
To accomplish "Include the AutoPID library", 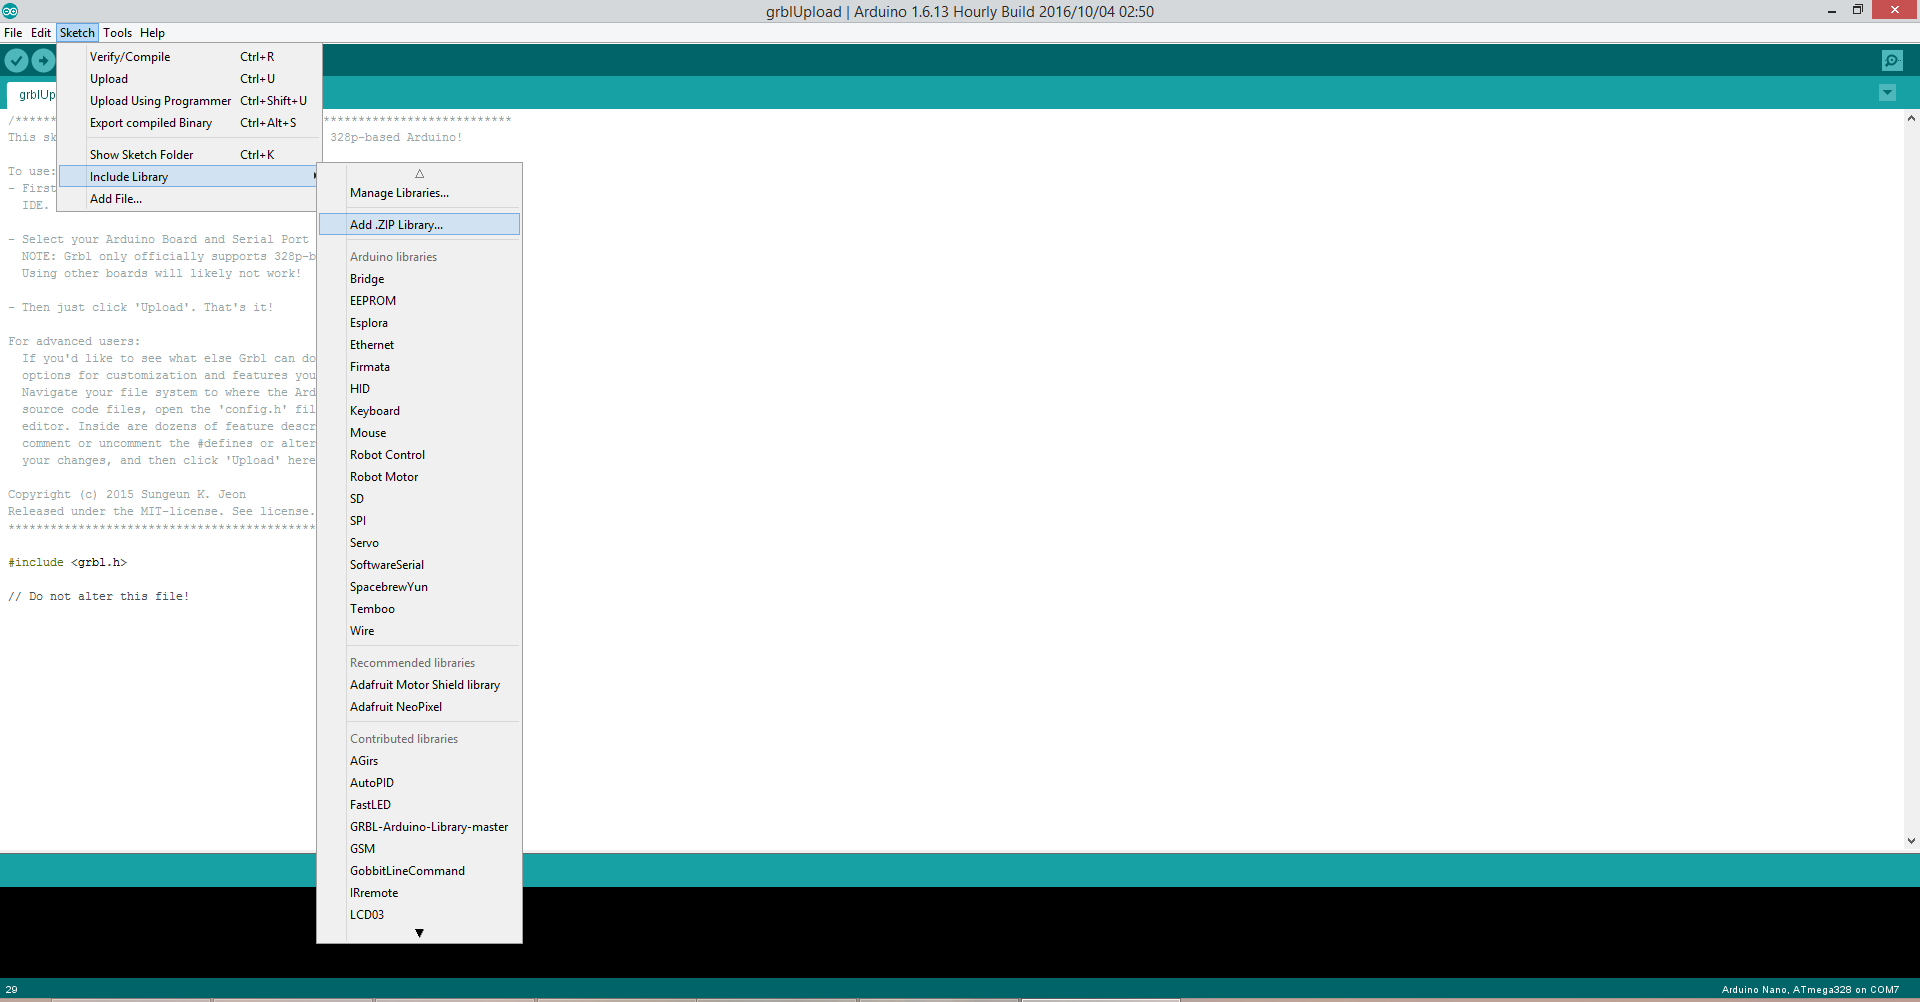I will coord(419,783).
